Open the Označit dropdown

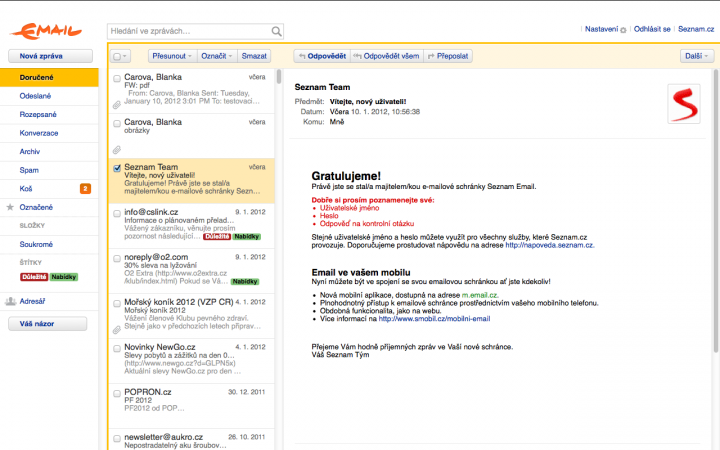pyautogui.click(x=217, y=56)
